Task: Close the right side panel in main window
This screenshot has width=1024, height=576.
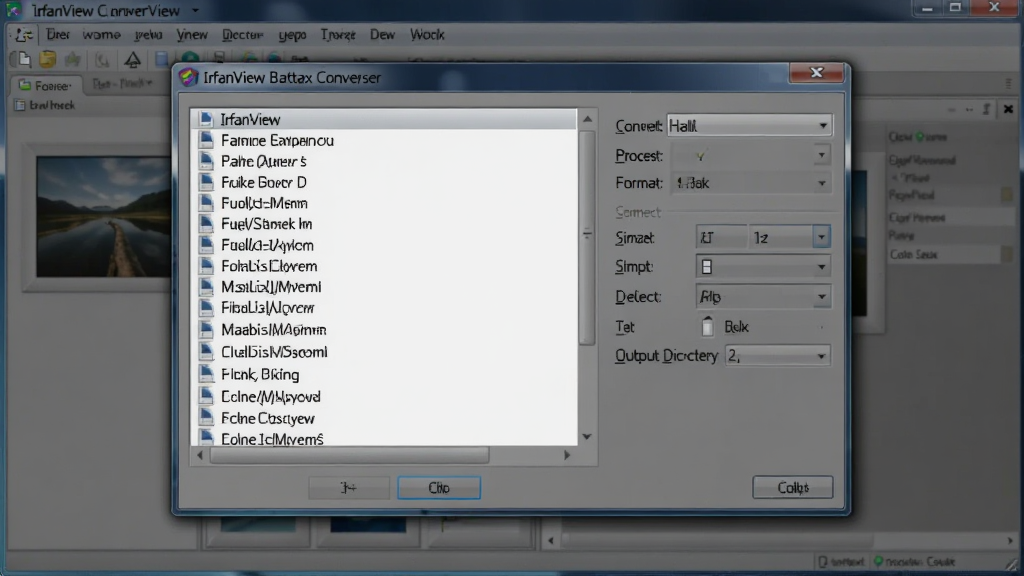Action: click(x=1008, y=109)
